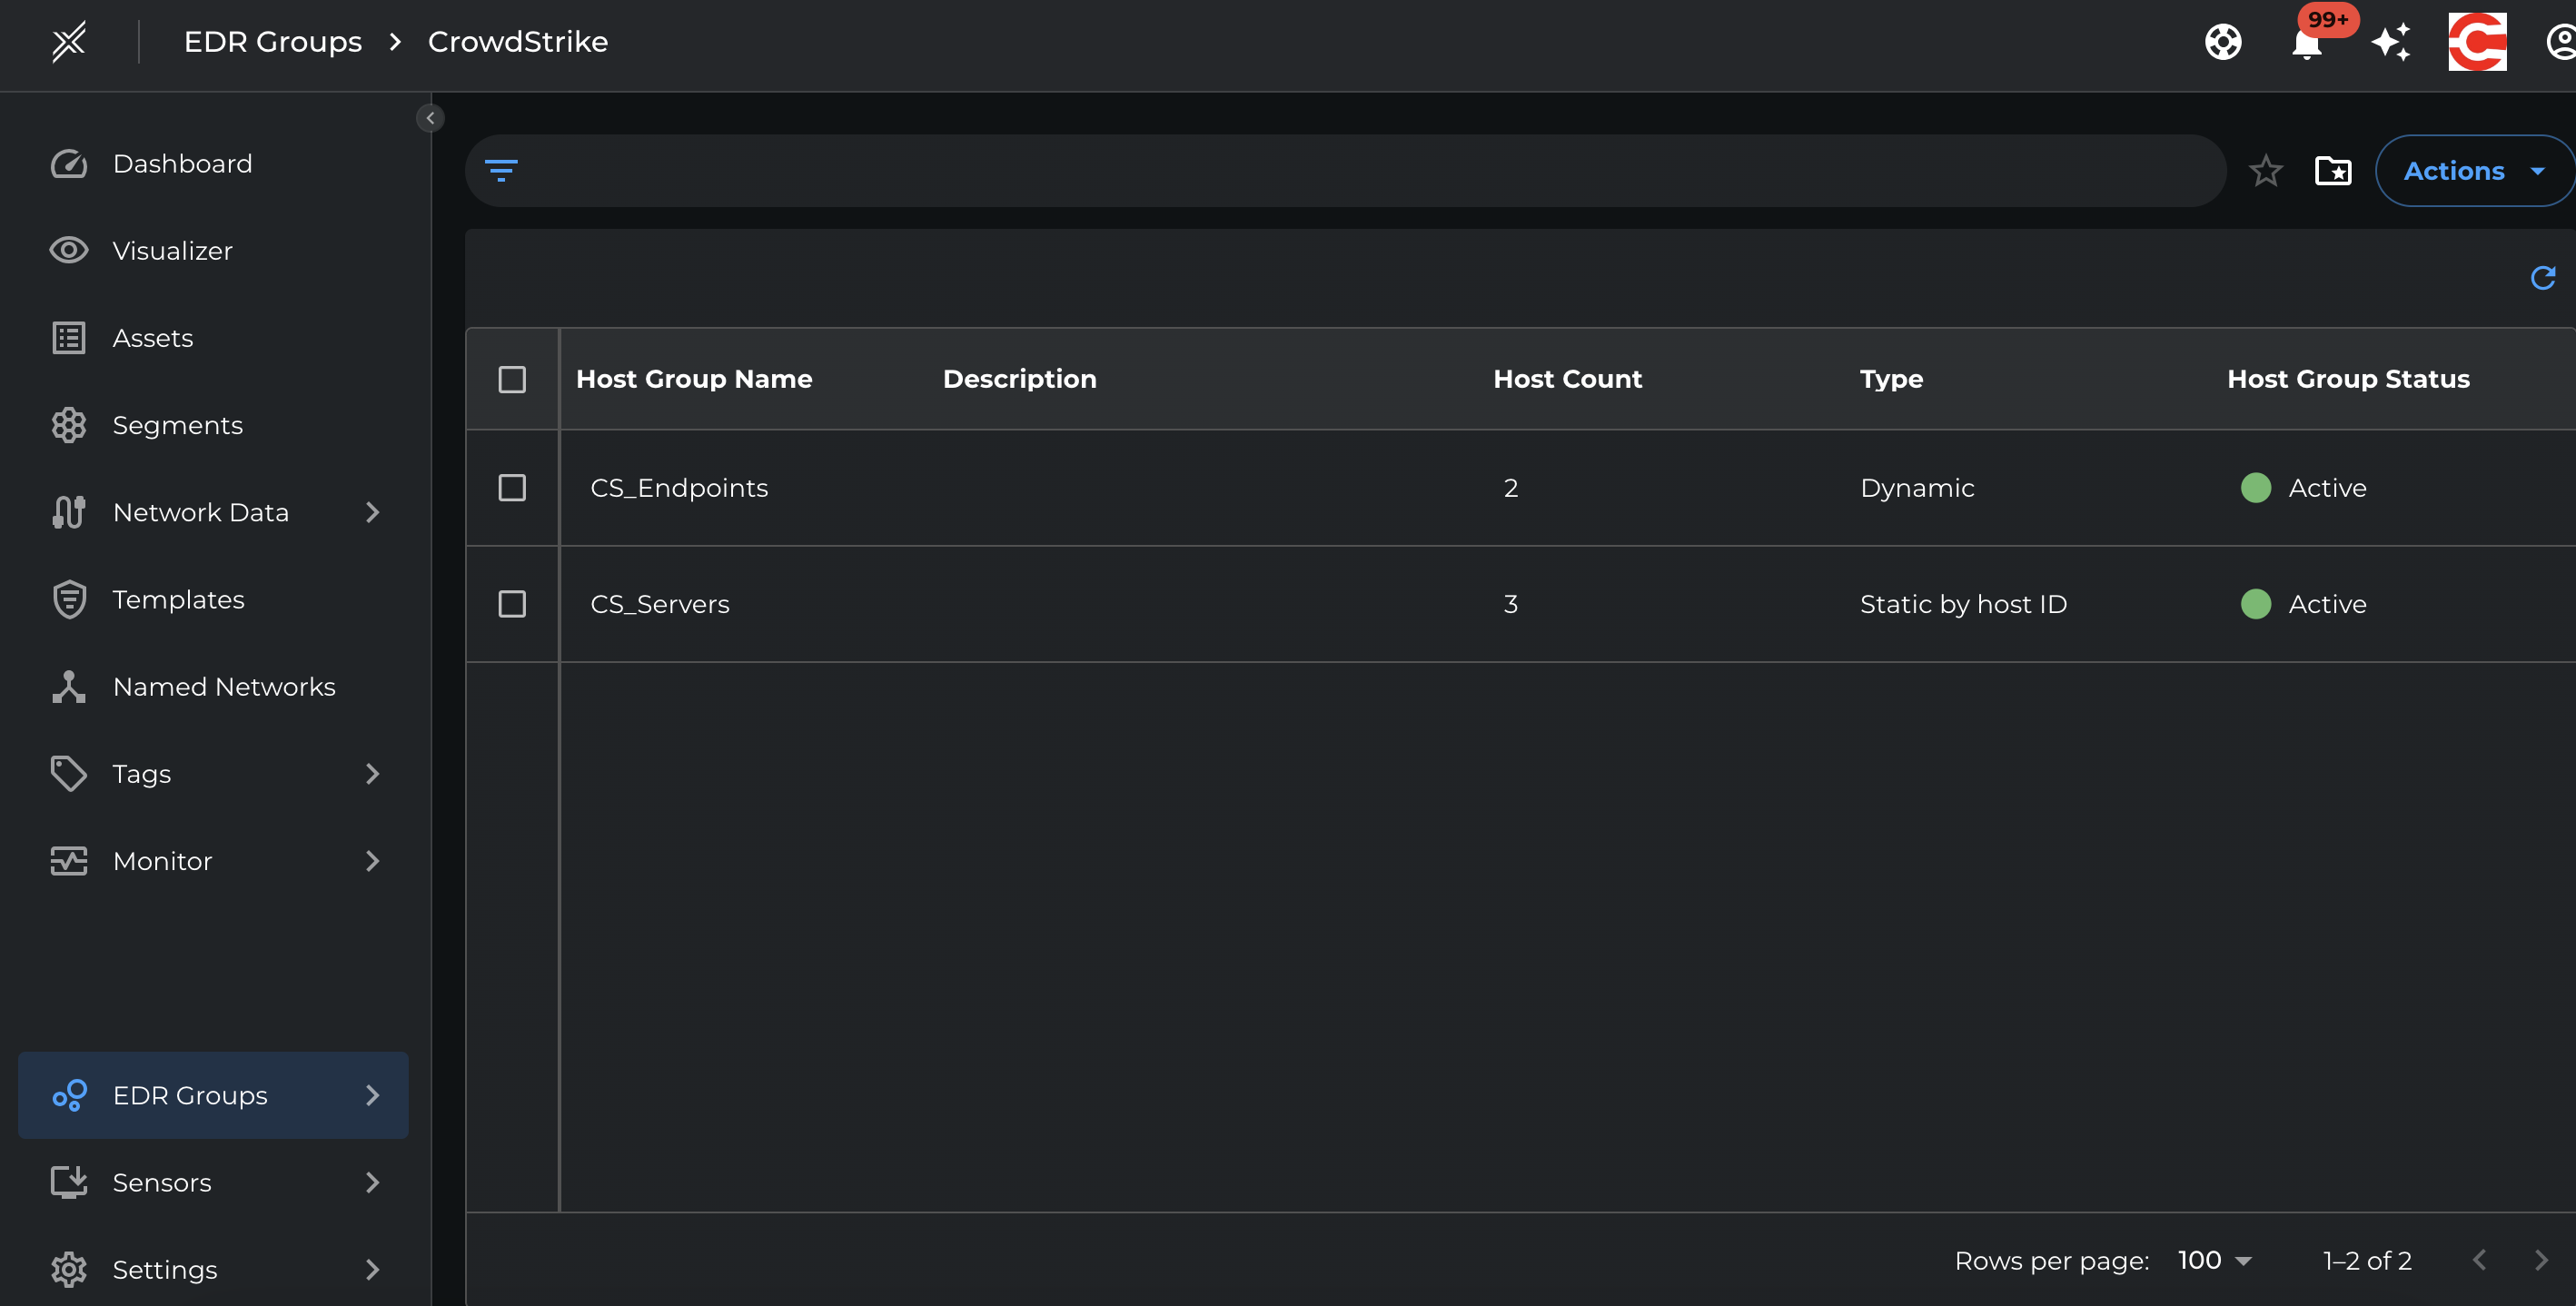Image resolution: width=2576 pixels, height=1306 pixels.
Task: Collapse the sidebar with arrow handle
Action: pos(430,118)
